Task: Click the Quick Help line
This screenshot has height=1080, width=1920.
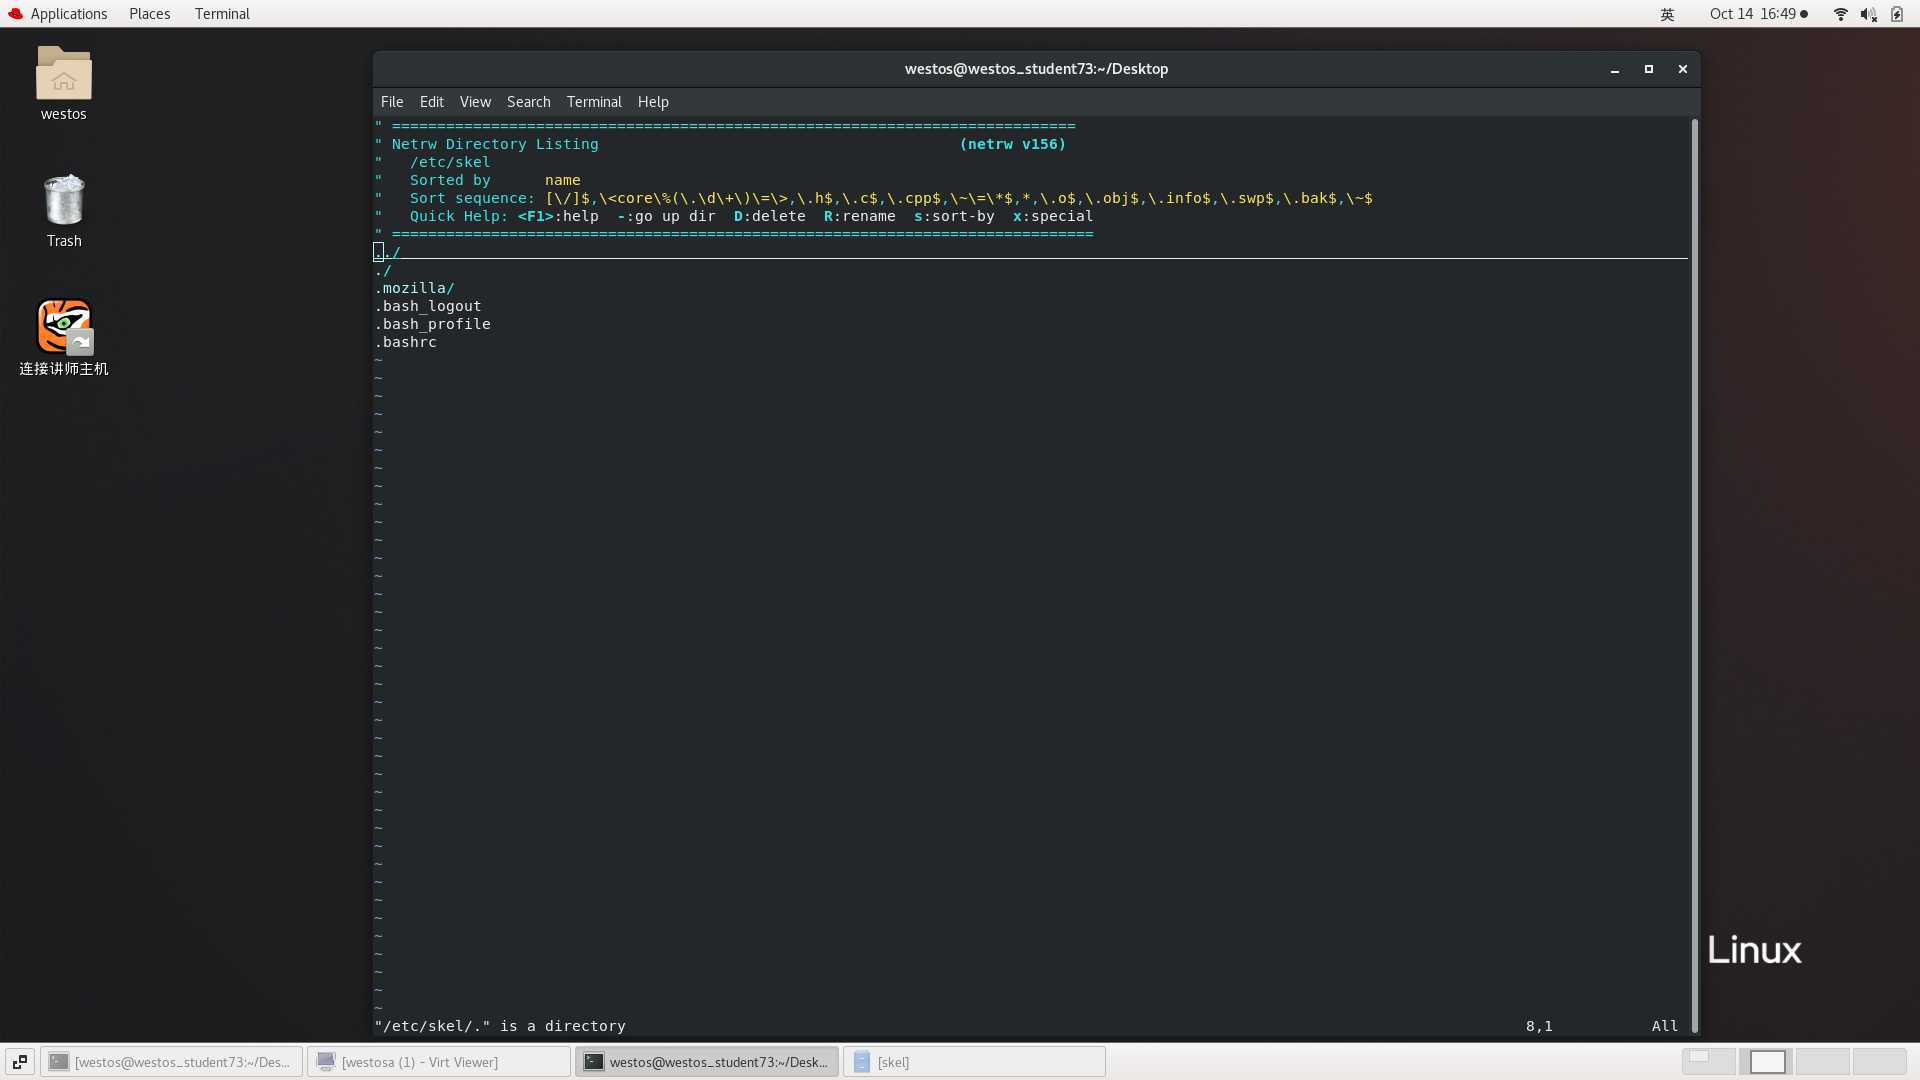Action: [751, 216]
